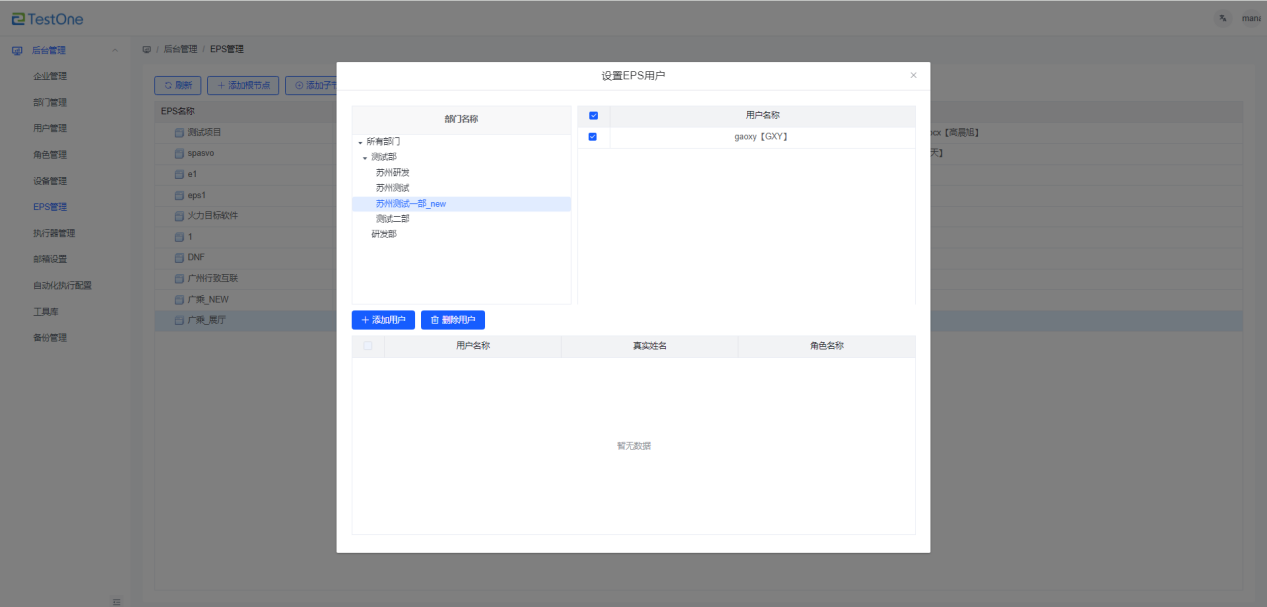Tick the select-all checkbox in the lower user table

[x=368, y=346]
